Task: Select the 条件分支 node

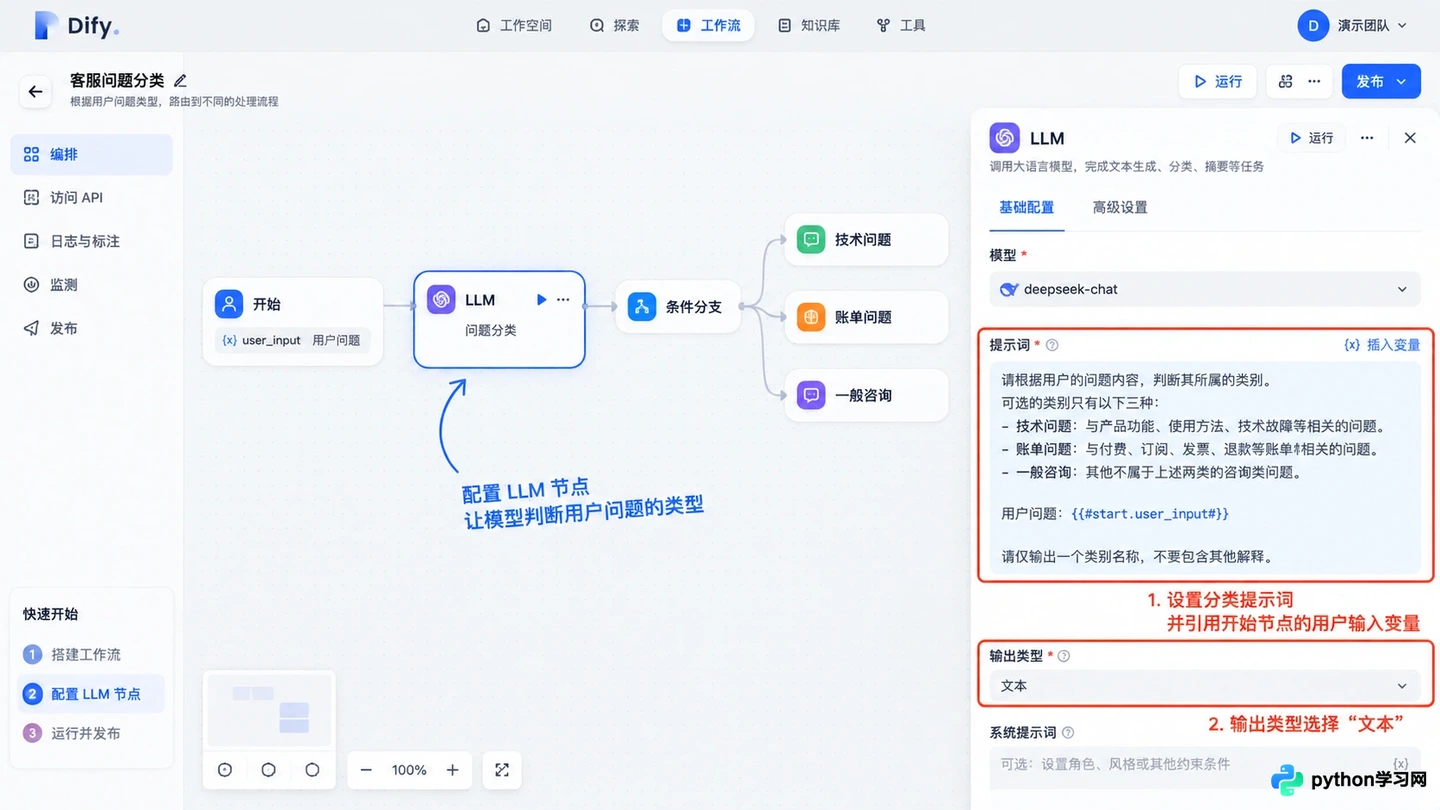Action: (x=678, y=307)
